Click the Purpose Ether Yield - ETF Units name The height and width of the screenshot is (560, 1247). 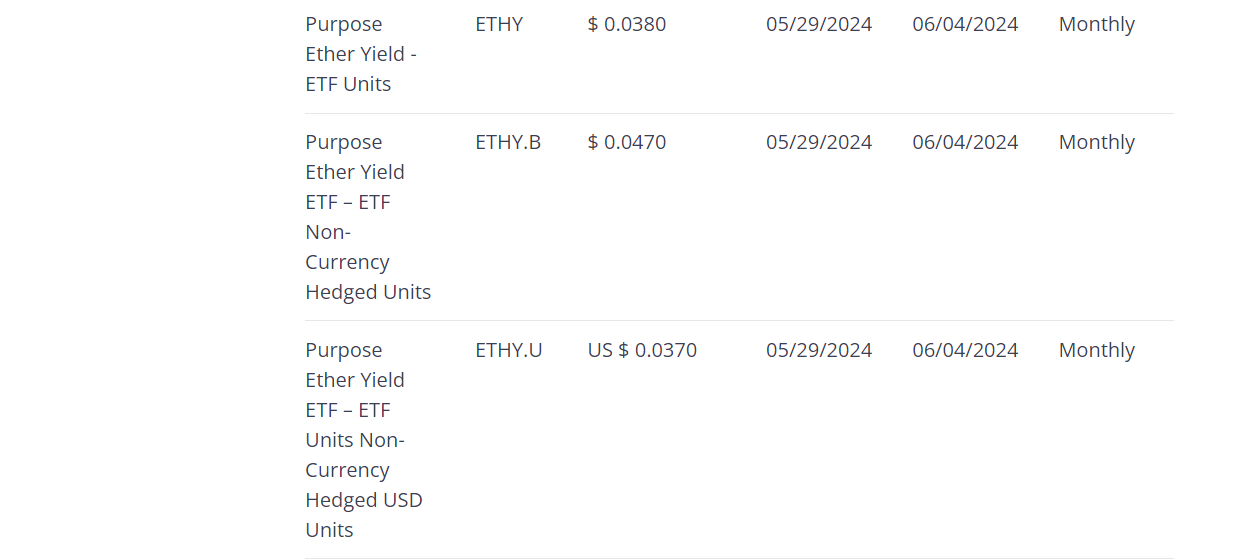[361, 54]
